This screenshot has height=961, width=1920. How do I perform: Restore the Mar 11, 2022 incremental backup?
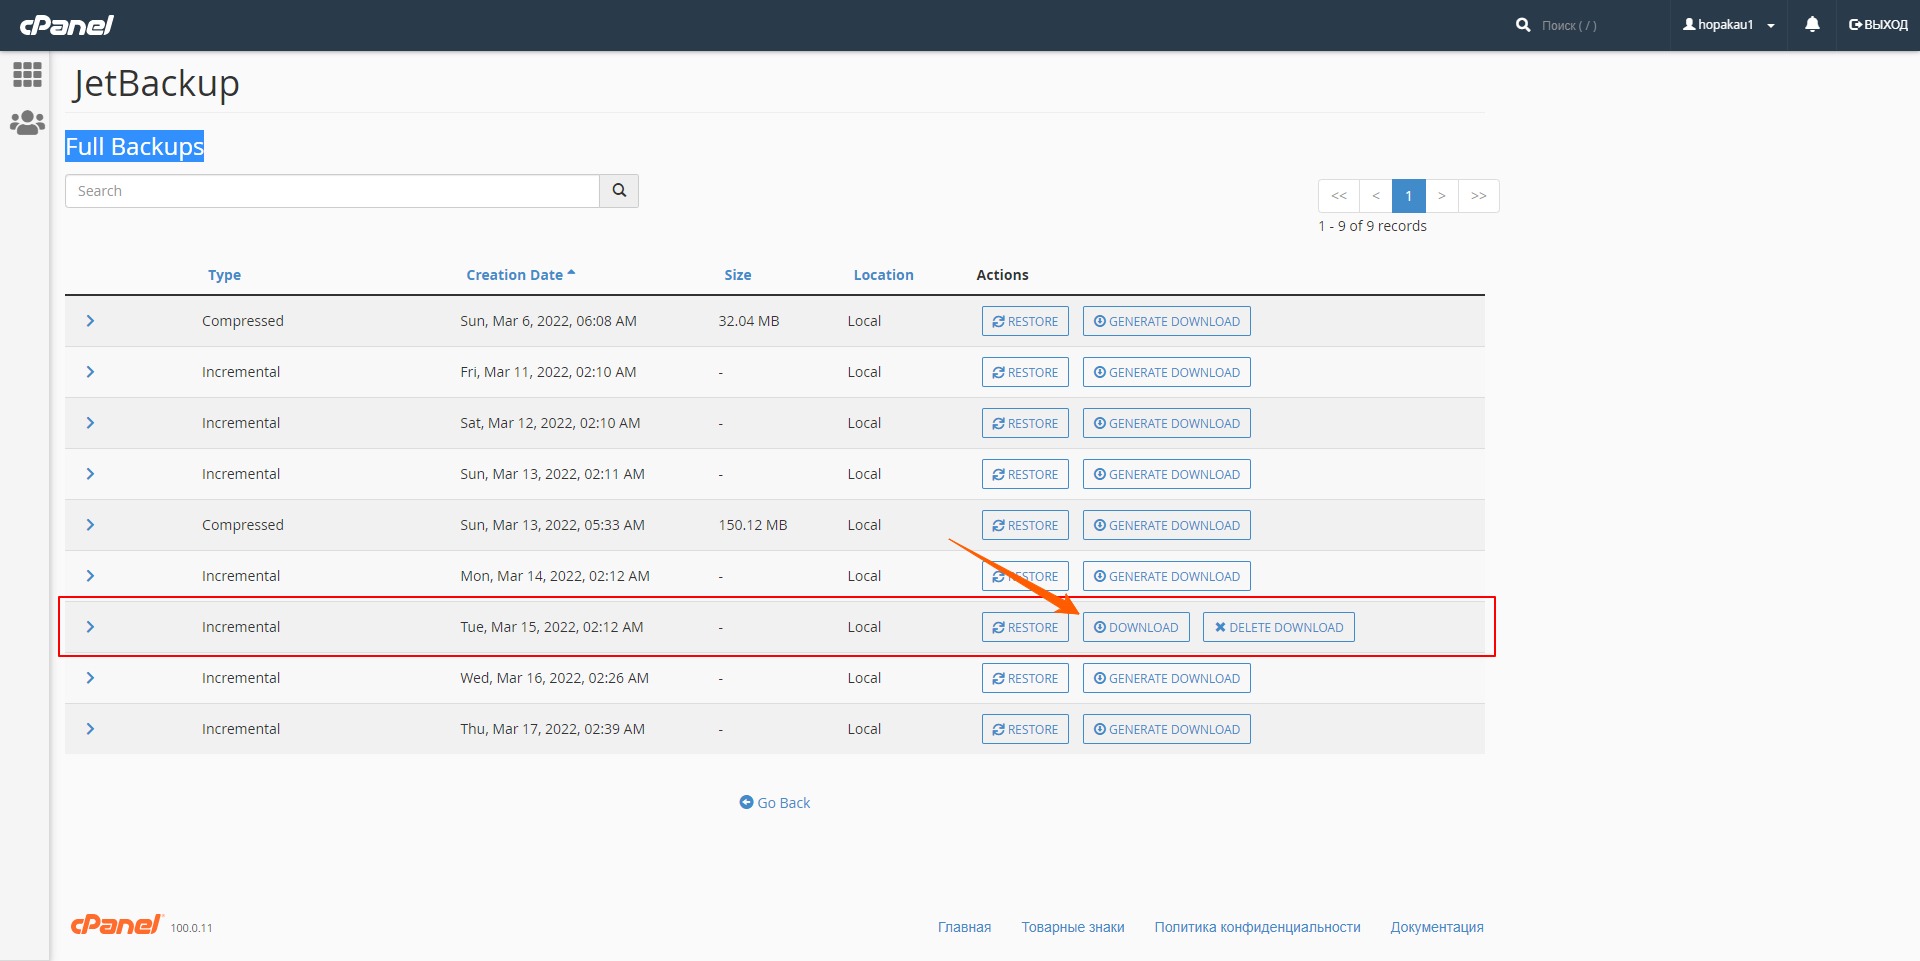point(1025,372)
